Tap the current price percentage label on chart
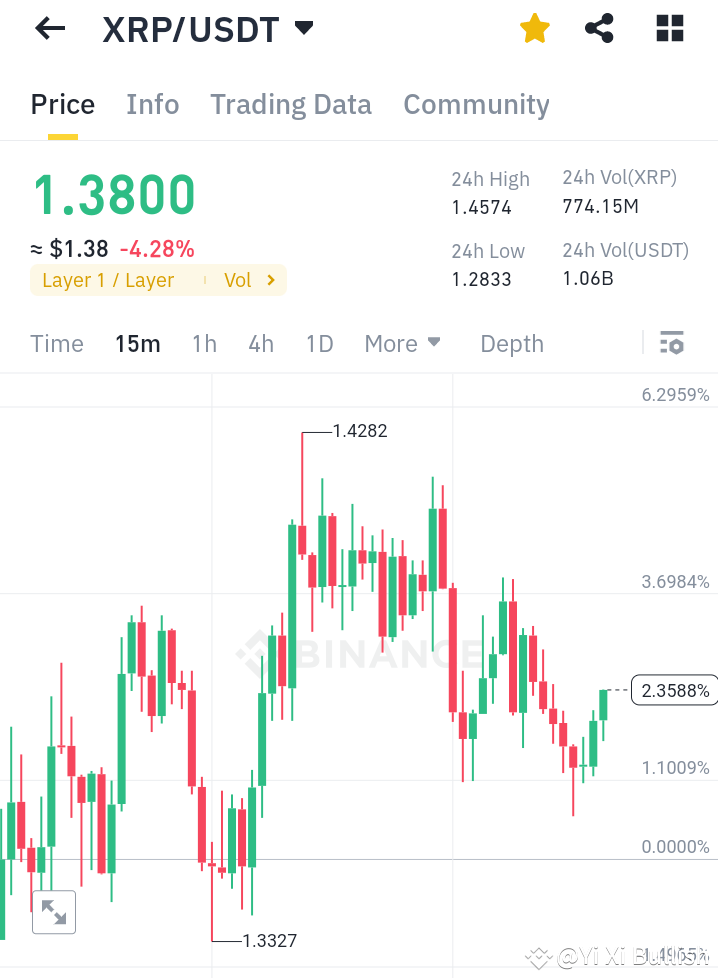 tap(674, 690)
